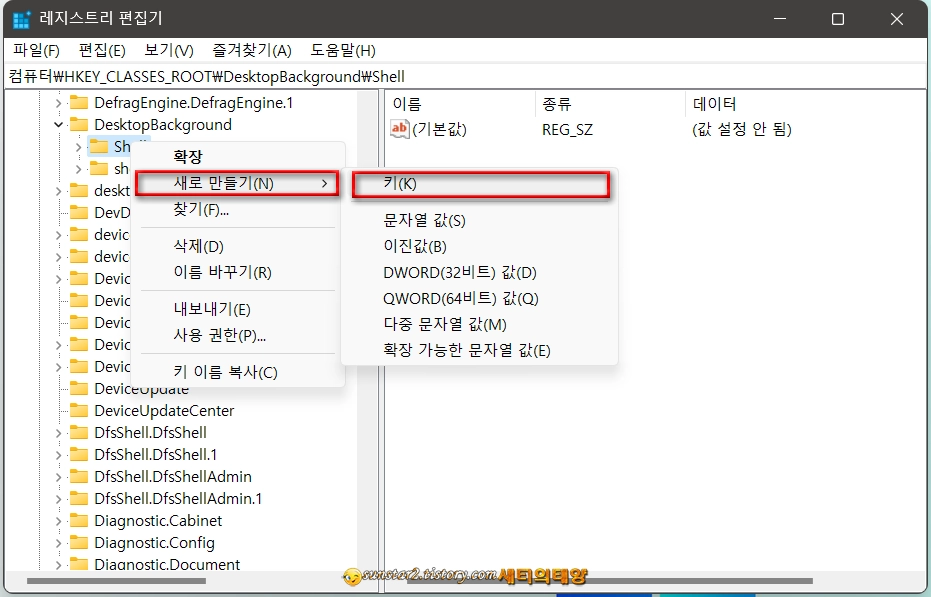The image size is (931, 597).
Task: Expand the DfsShell.DfsShellAdmin tree node
Action: tap(58, 476)
